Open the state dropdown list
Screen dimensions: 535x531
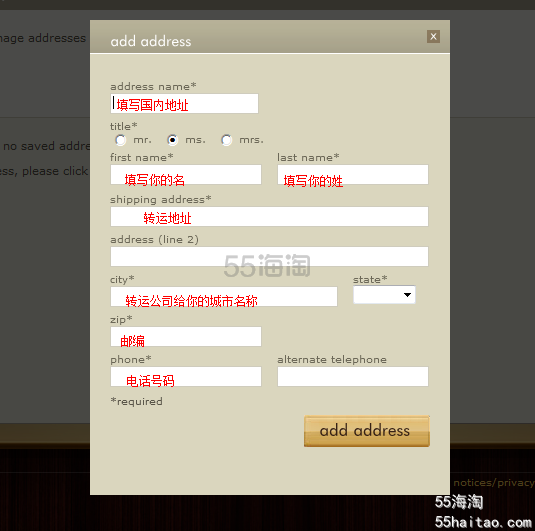[384, 295]
